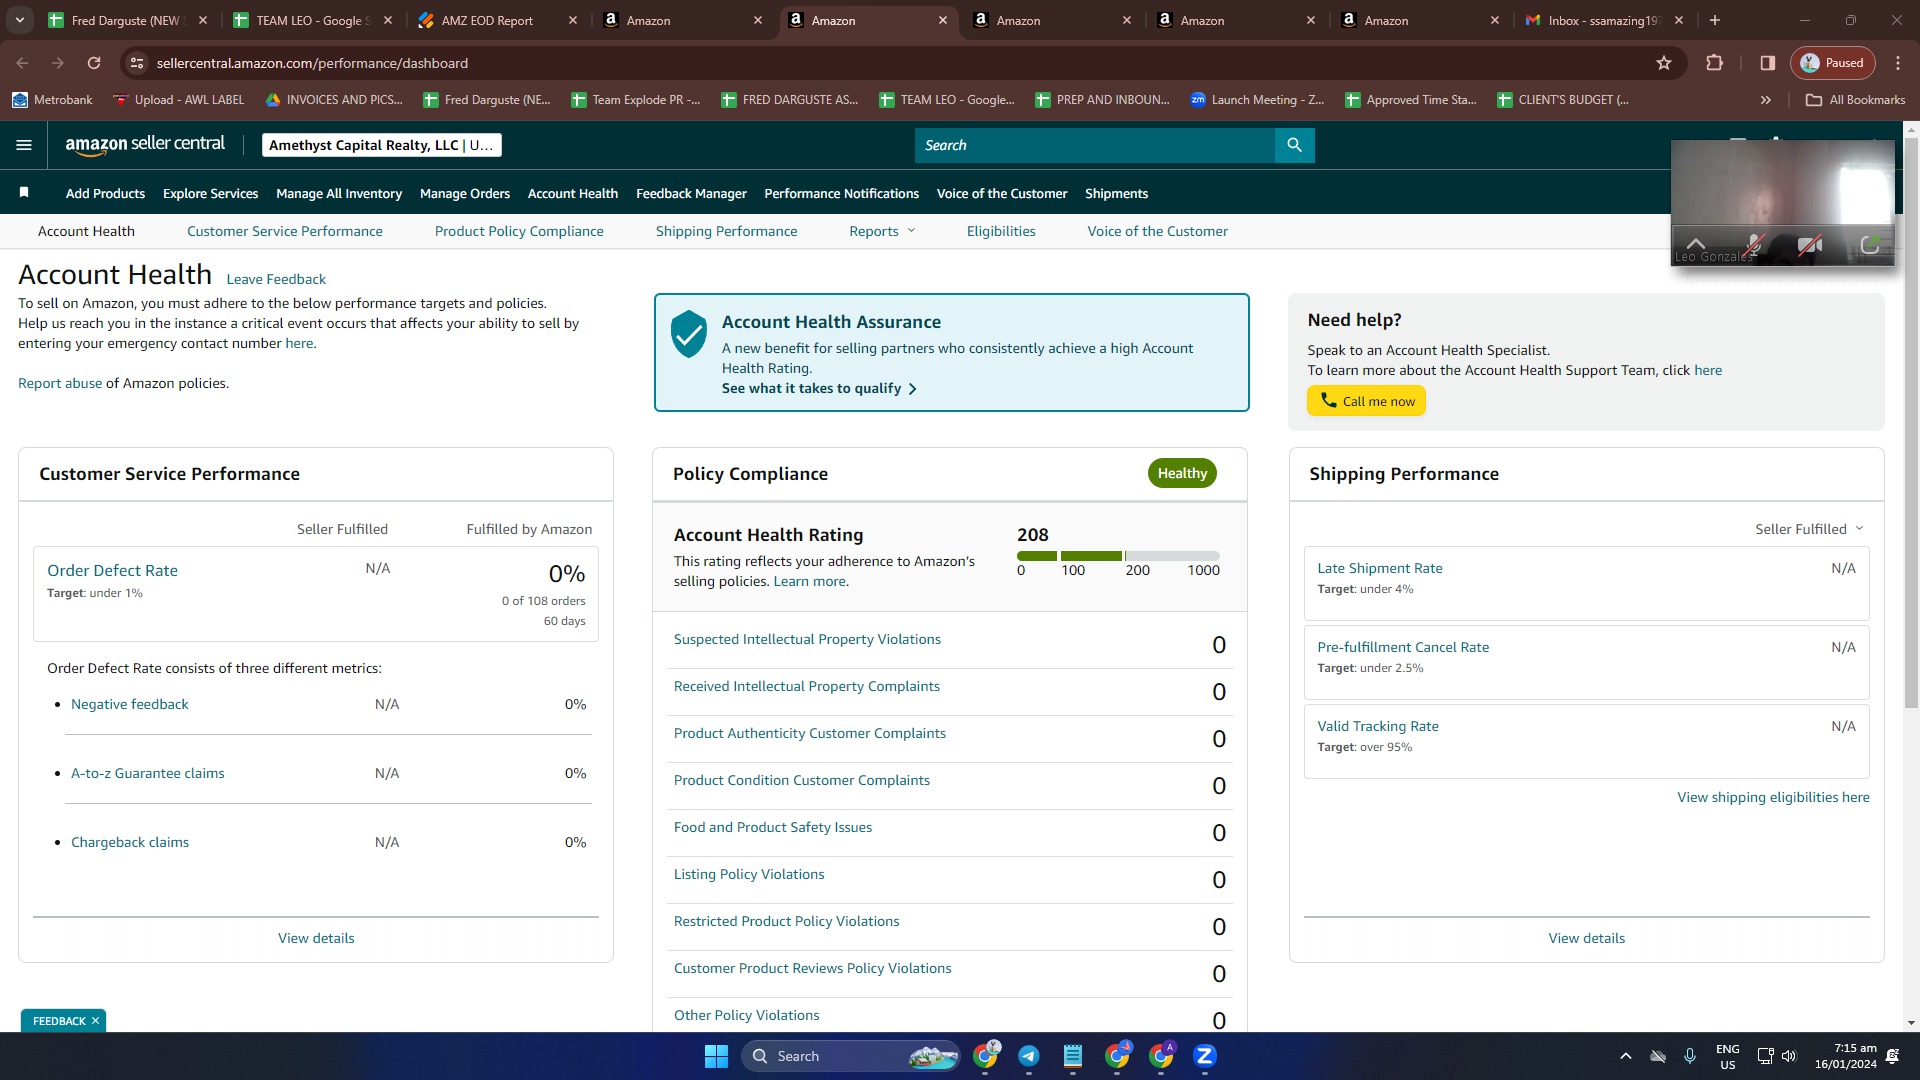Viewport: 1920px width, 1080px height.
Task: Open the Notepad app on taskbar
Action: click(1073, 1056)
